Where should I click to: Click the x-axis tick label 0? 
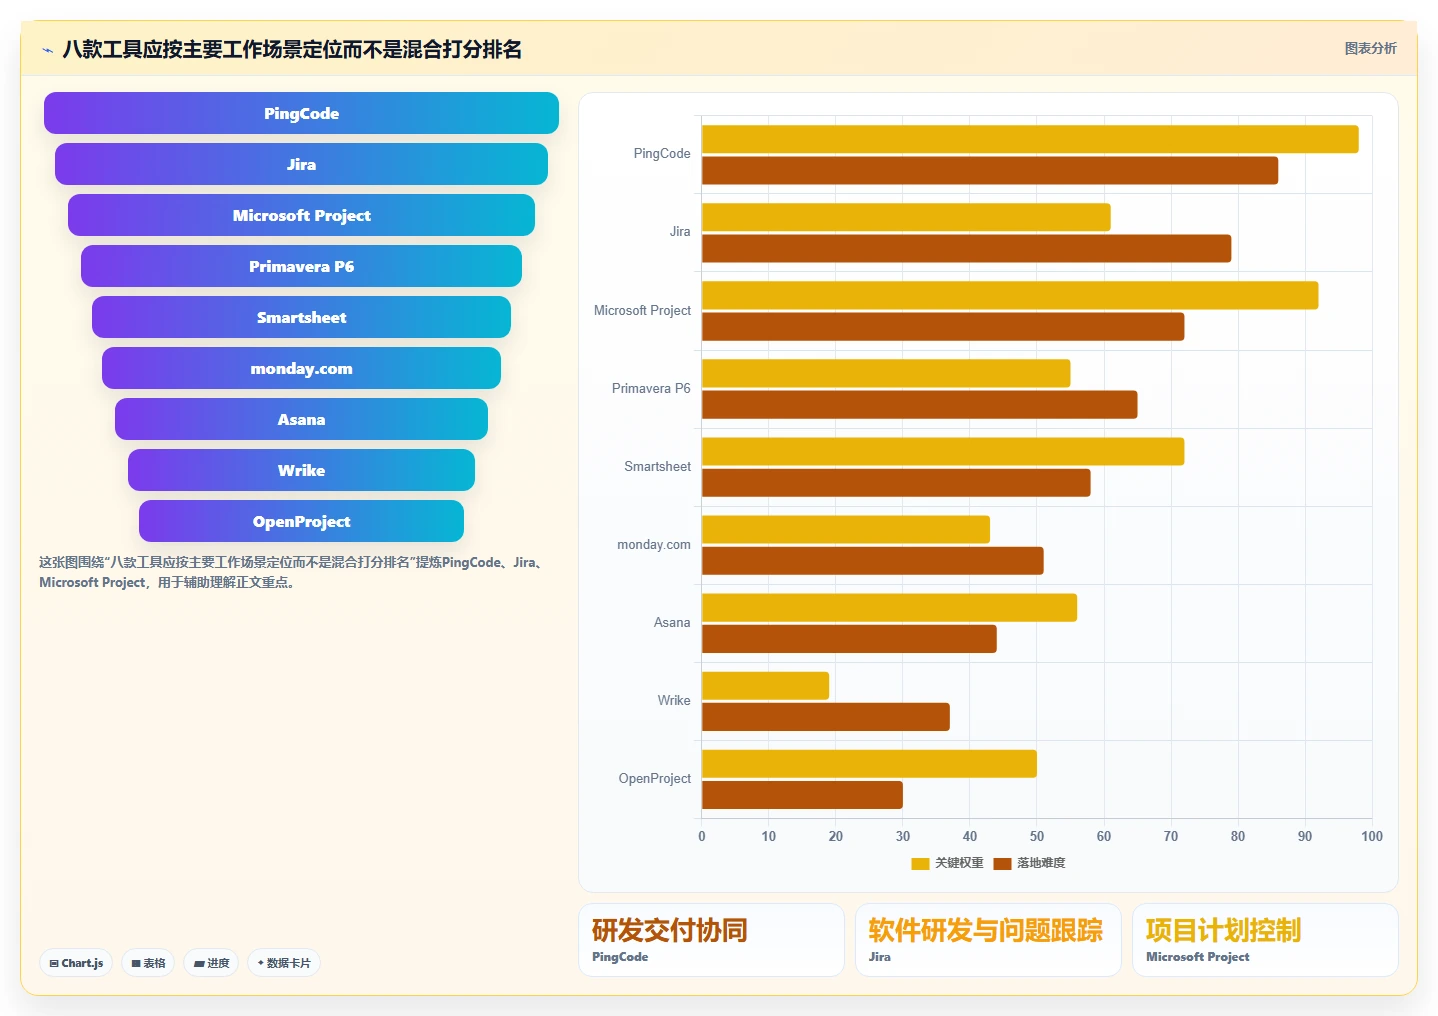tap(702, 836)
